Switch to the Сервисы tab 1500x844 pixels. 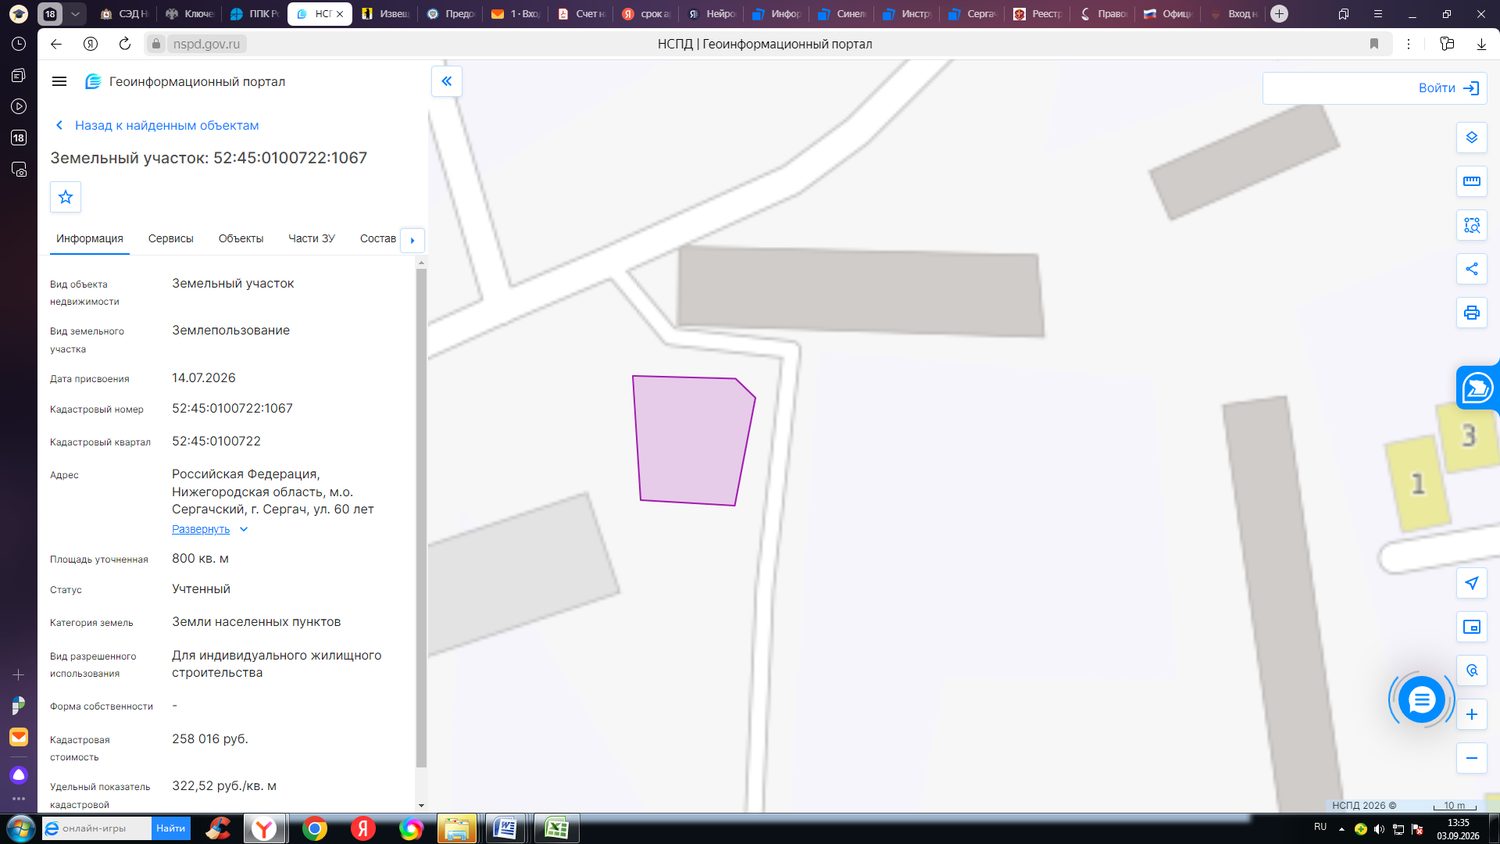[171, 239]
